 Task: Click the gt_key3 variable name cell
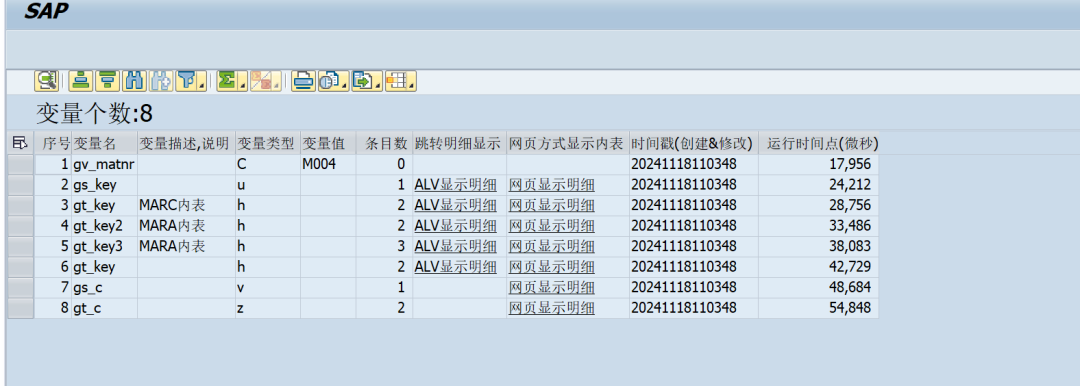click(x=104, y=246)
